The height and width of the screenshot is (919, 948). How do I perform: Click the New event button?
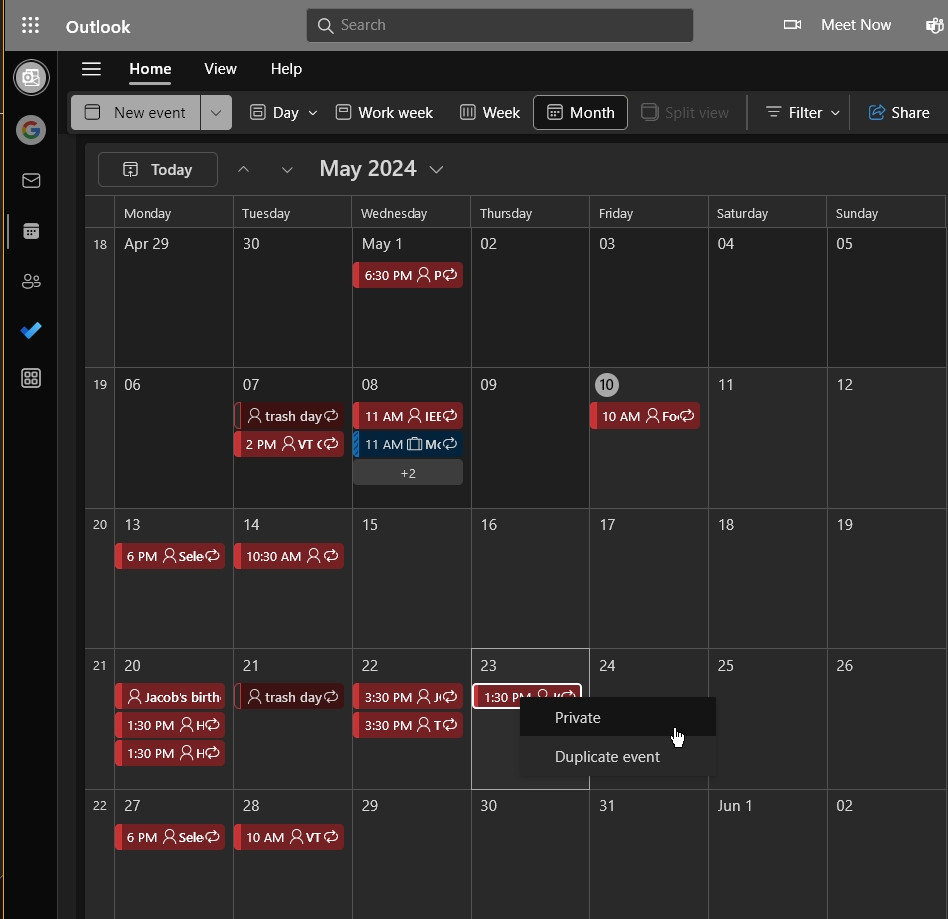coord(136,112)
